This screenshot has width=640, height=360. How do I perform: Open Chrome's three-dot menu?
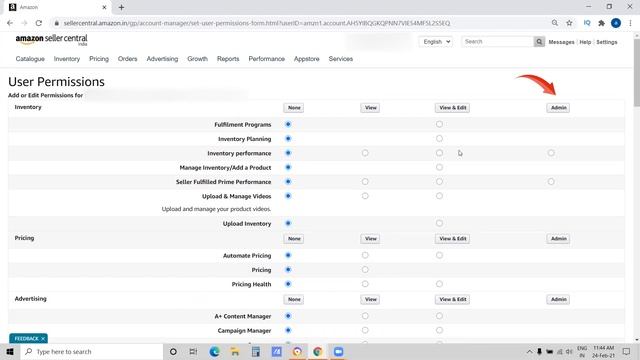click(x=631, y=23)
